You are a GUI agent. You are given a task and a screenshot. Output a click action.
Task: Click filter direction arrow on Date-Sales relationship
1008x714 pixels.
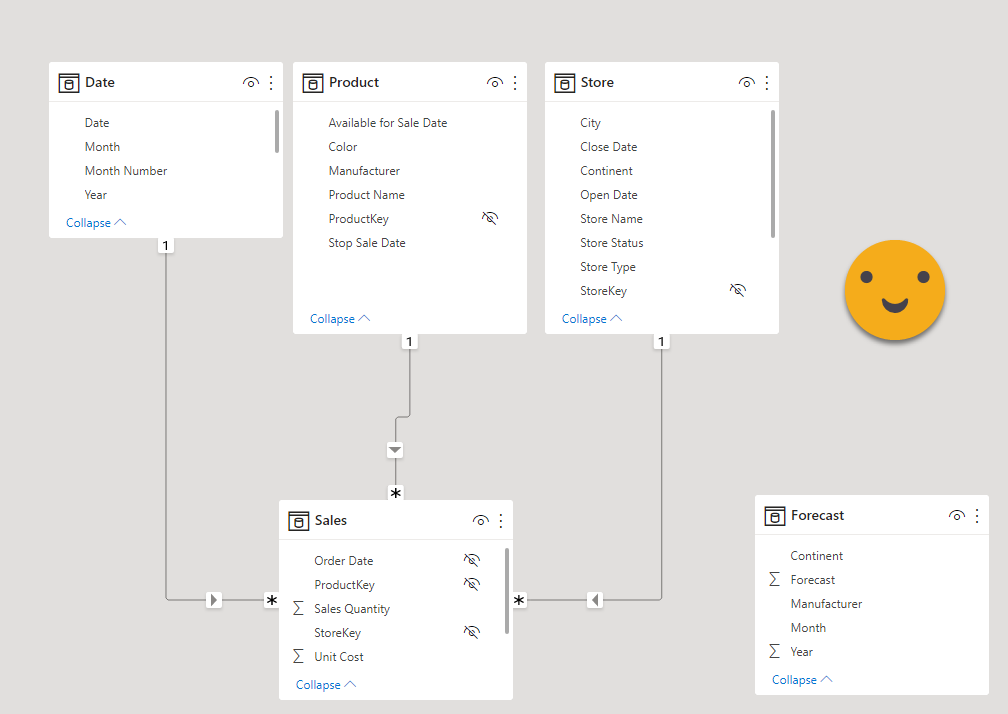click(214, 600)
